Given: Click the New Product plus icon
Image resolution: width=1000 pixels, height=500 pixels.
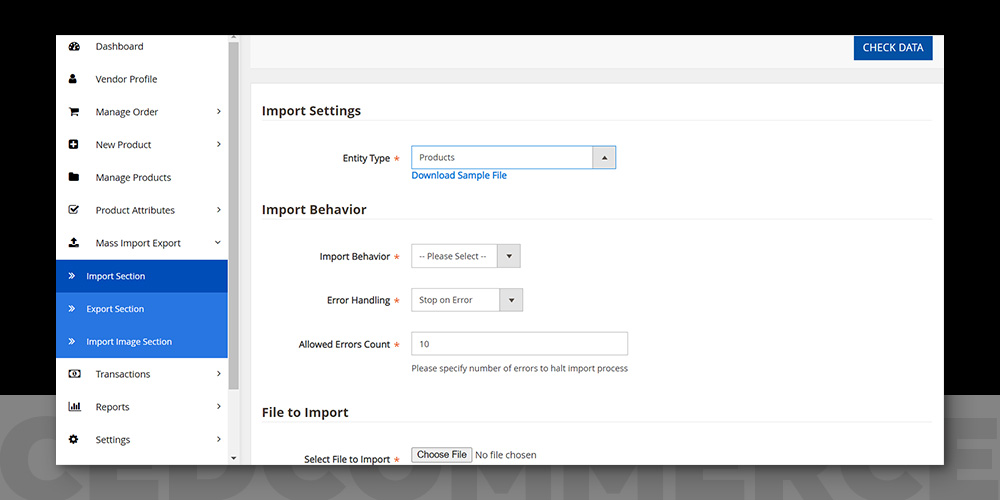Looking at the screenshot, I should [73, 145].
